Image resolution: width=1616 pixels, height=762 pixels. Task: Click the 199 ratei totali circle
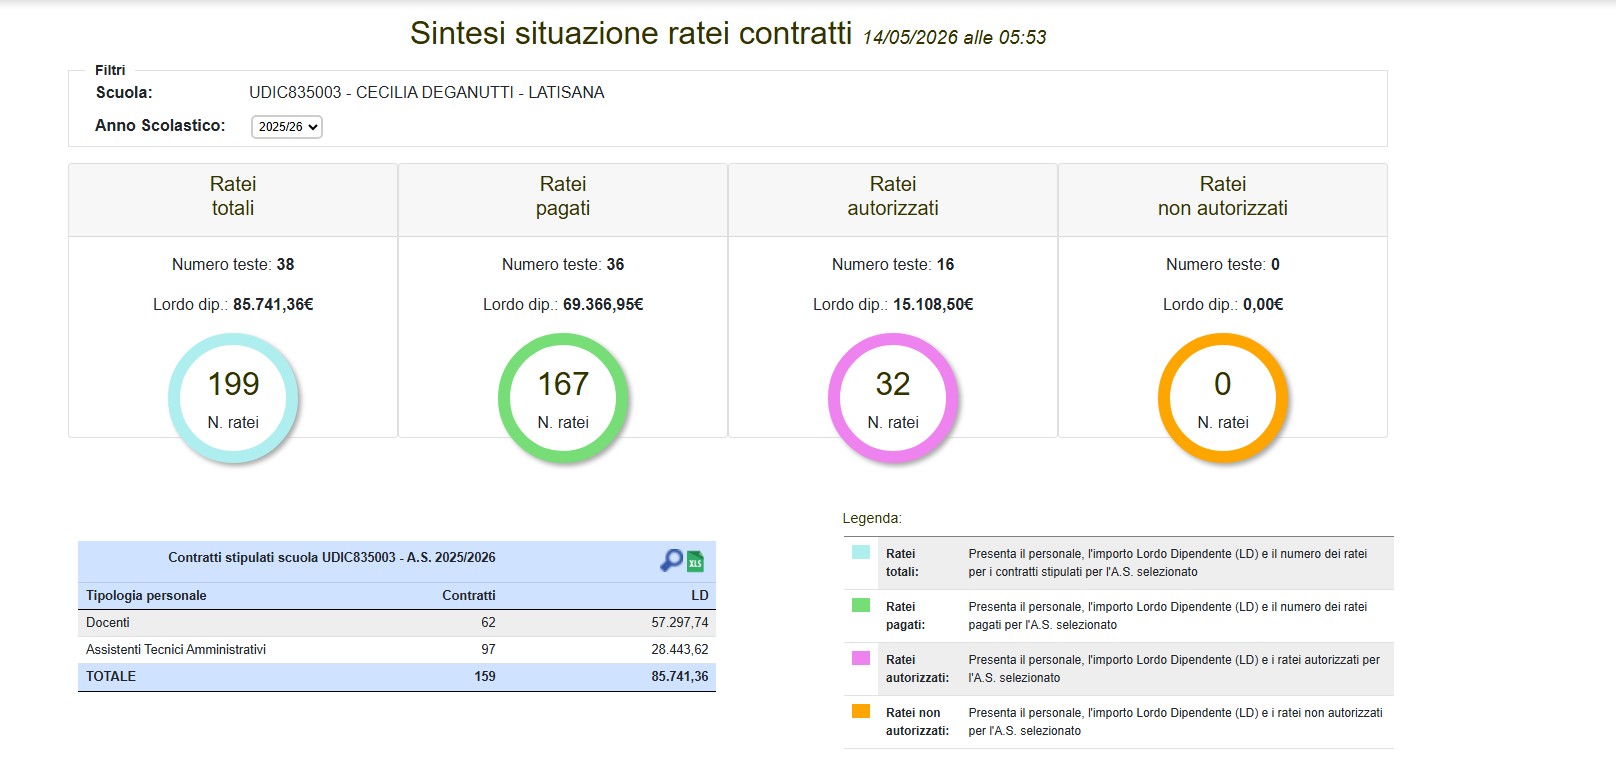click(233, 398)
